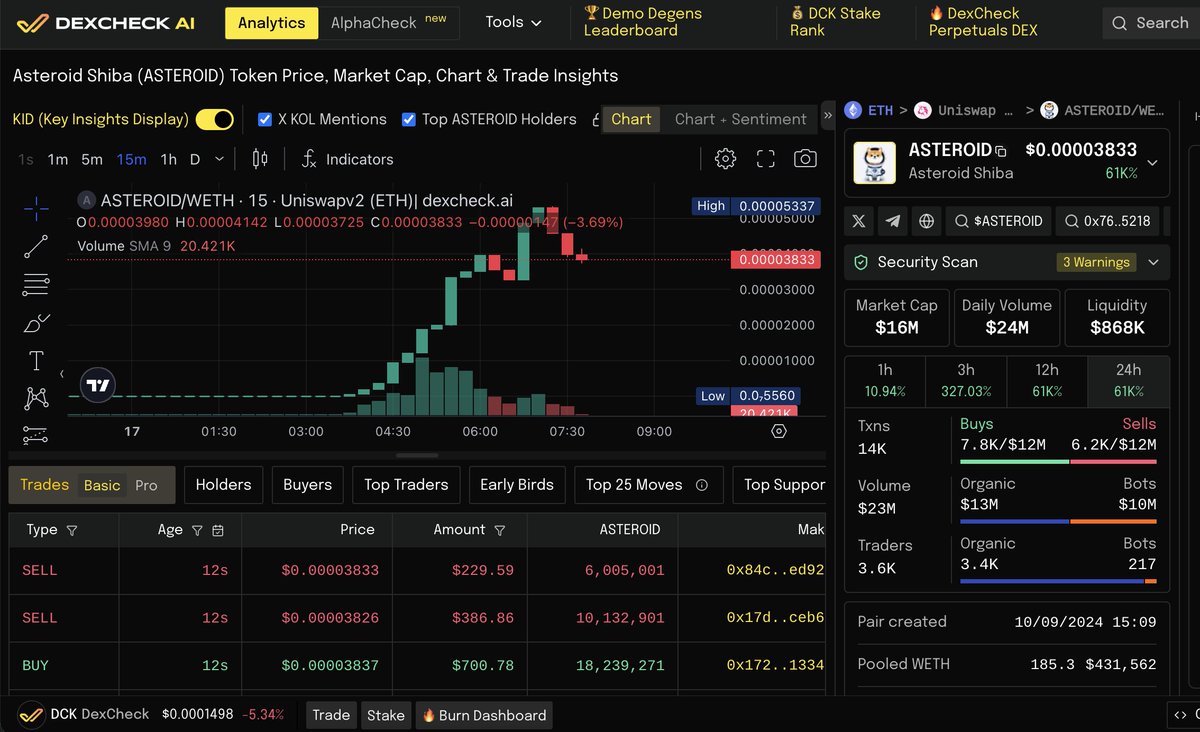This screenshot has height=732, width=1200.
Task: Click the TradingView logo on chart
Action: tap(98, 385)
